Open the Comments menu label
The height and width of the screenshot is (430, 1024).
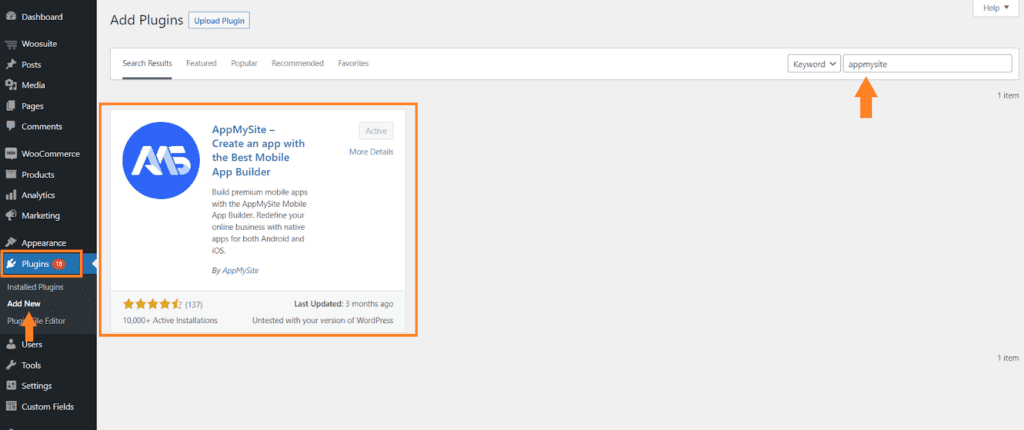tap(42, 126)
